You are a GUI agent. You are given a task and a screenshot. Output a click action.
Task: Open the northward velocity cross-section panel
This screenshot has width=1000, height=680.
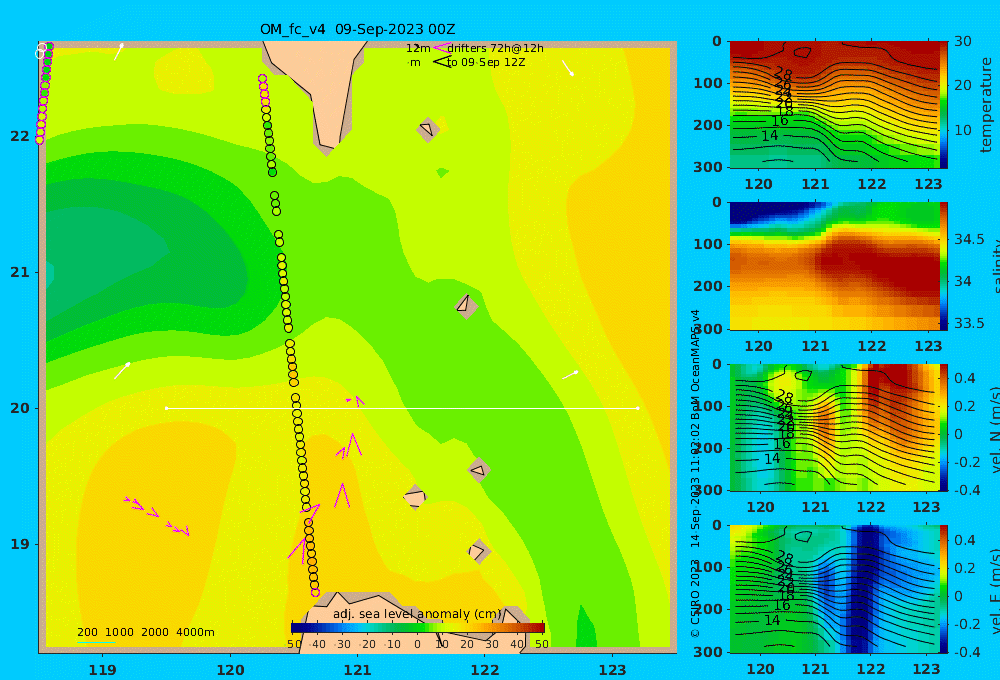834,427
